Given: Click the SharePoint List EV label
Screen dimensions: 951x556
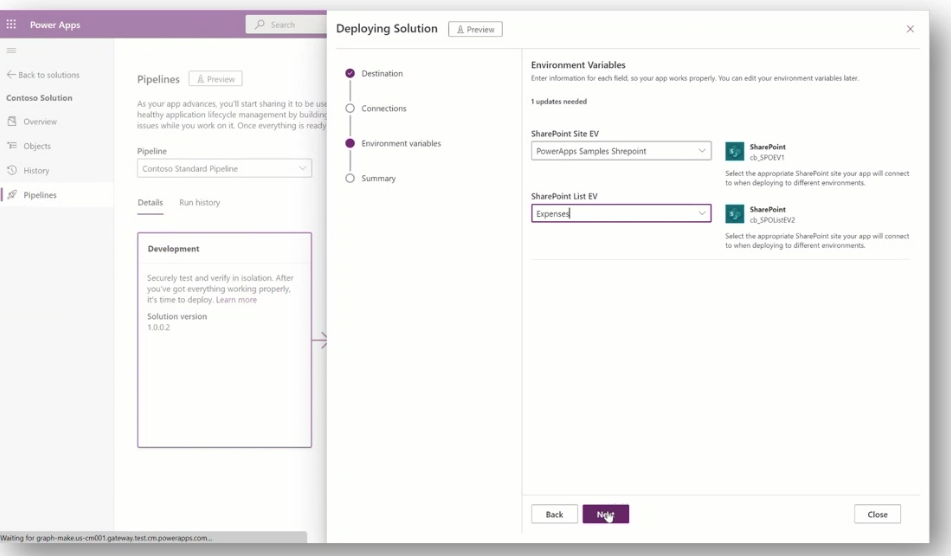Looking at the screenshot, I should tap(564, 196).
